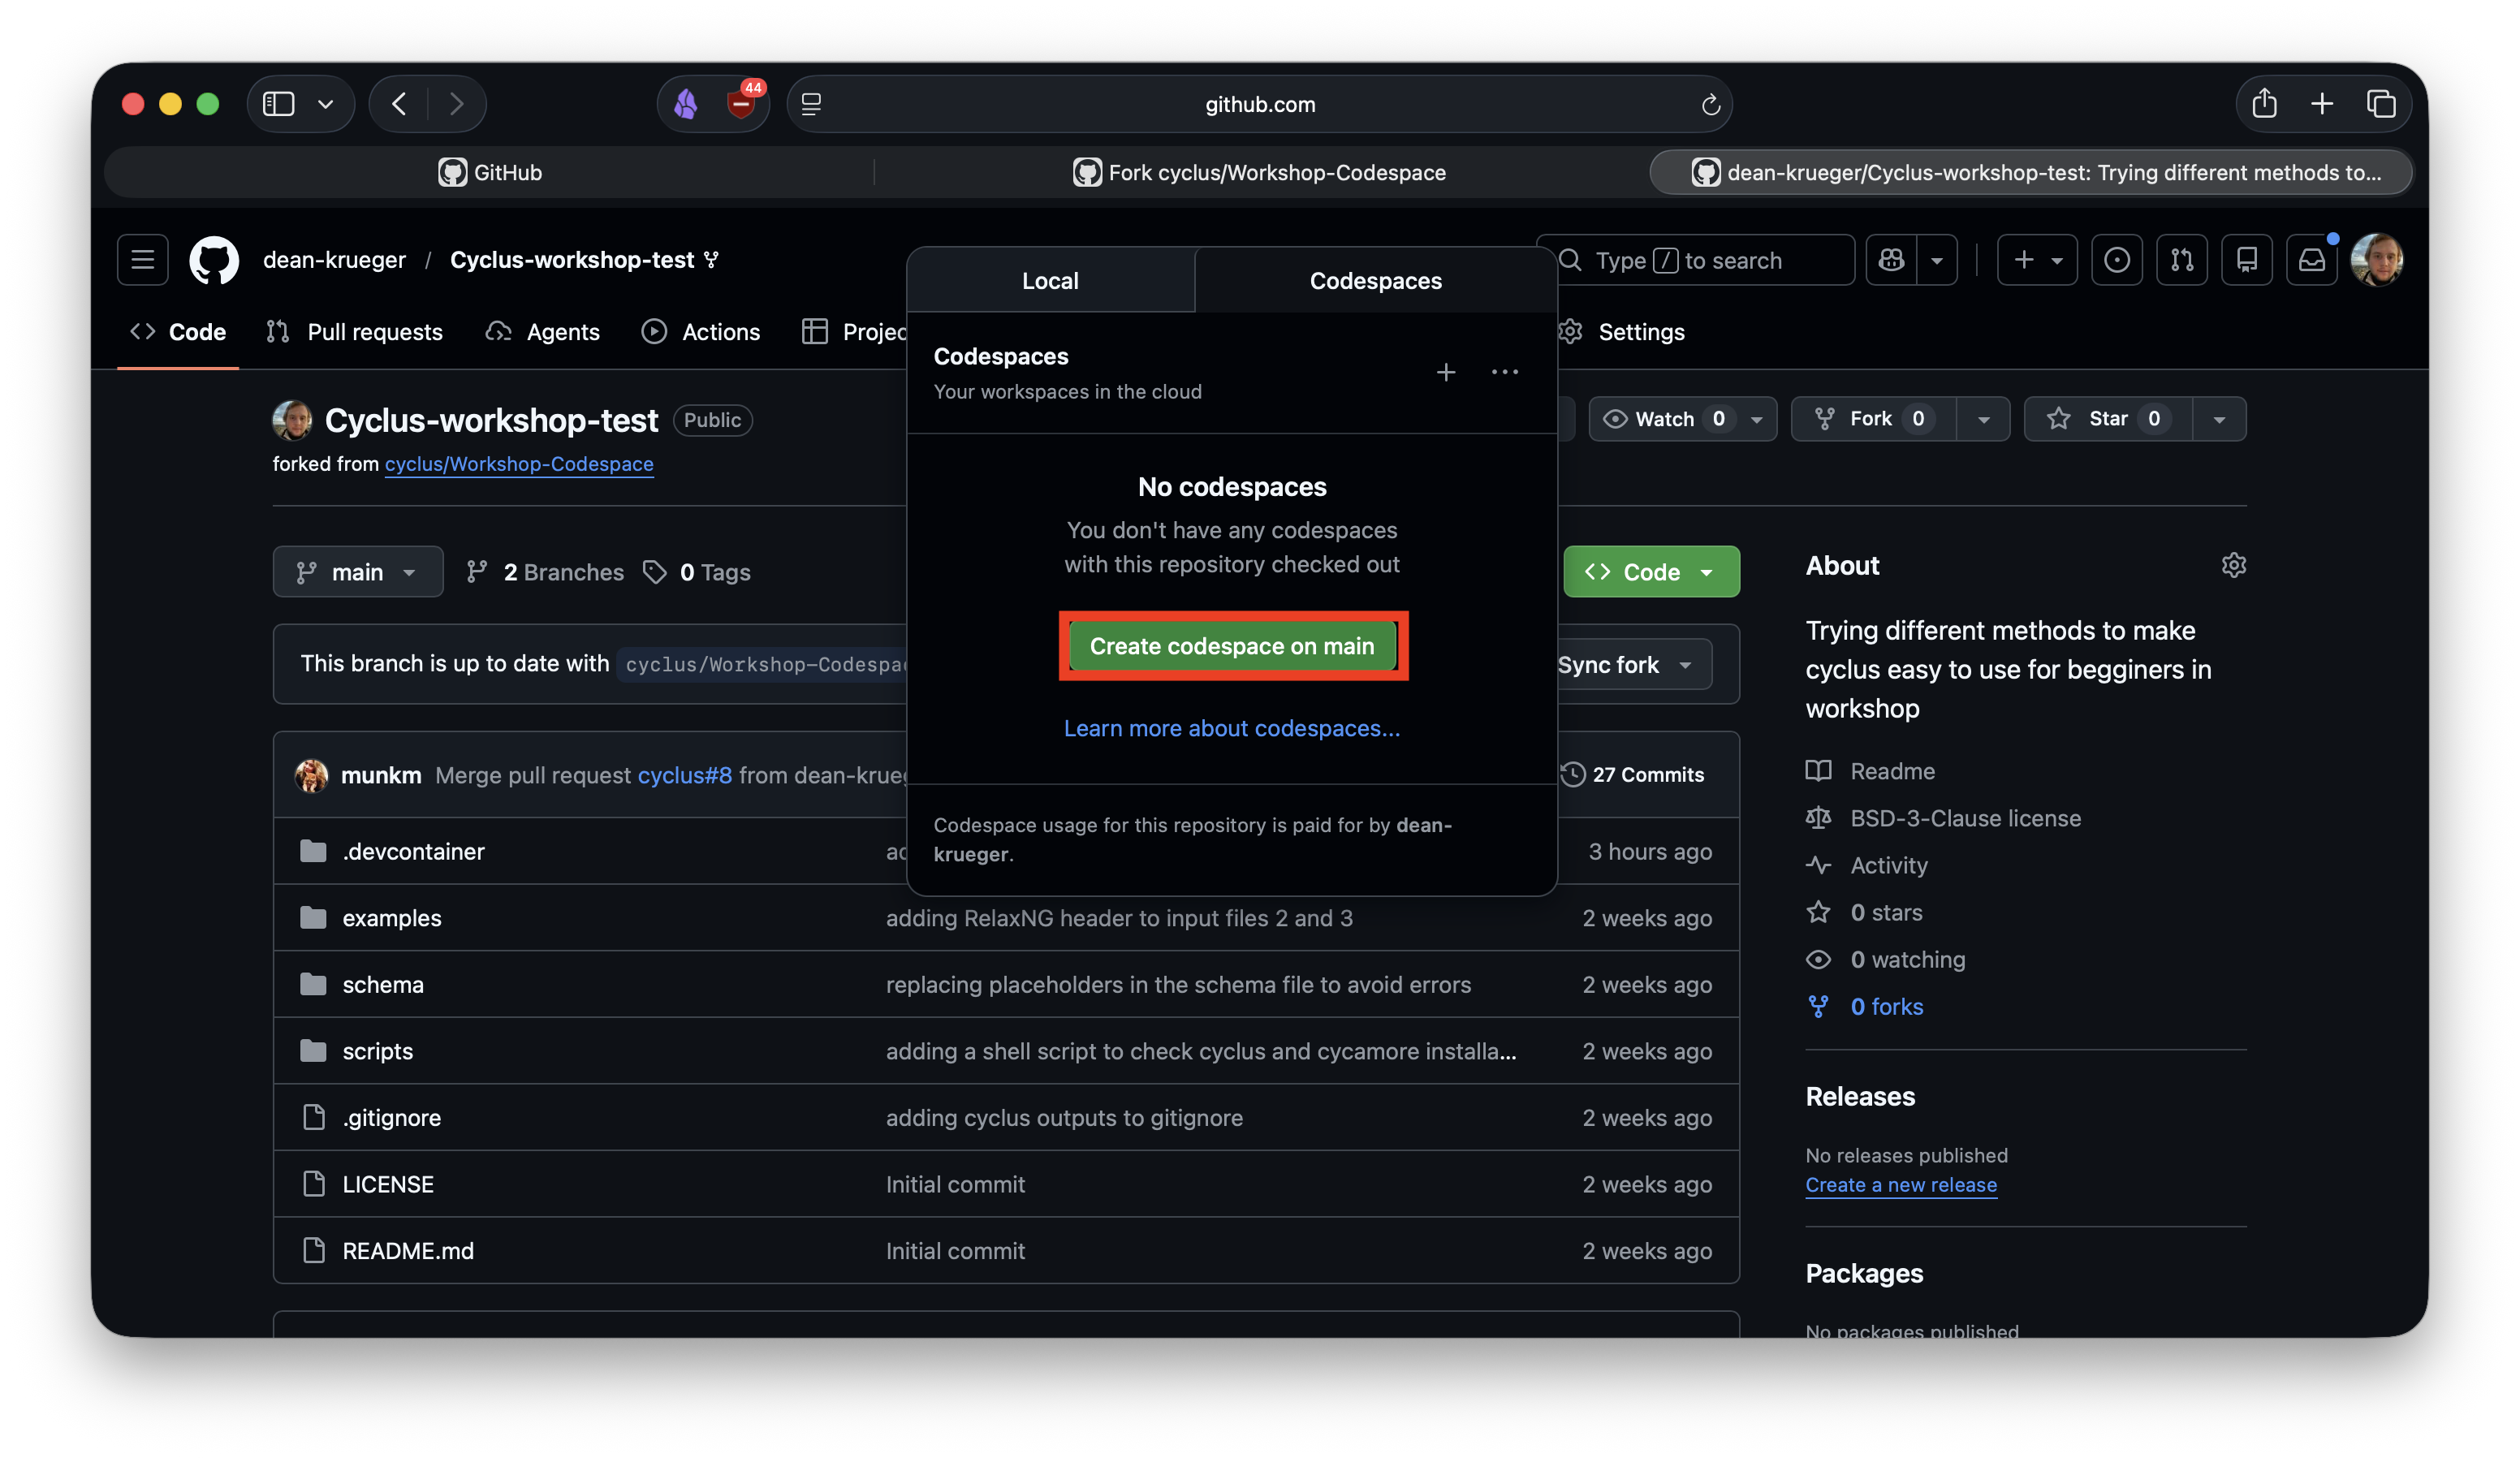The height and width of the screenshot is (1458, 2520).
Task: Open the Sync fork dropdown
Action: click(1630, 665)
